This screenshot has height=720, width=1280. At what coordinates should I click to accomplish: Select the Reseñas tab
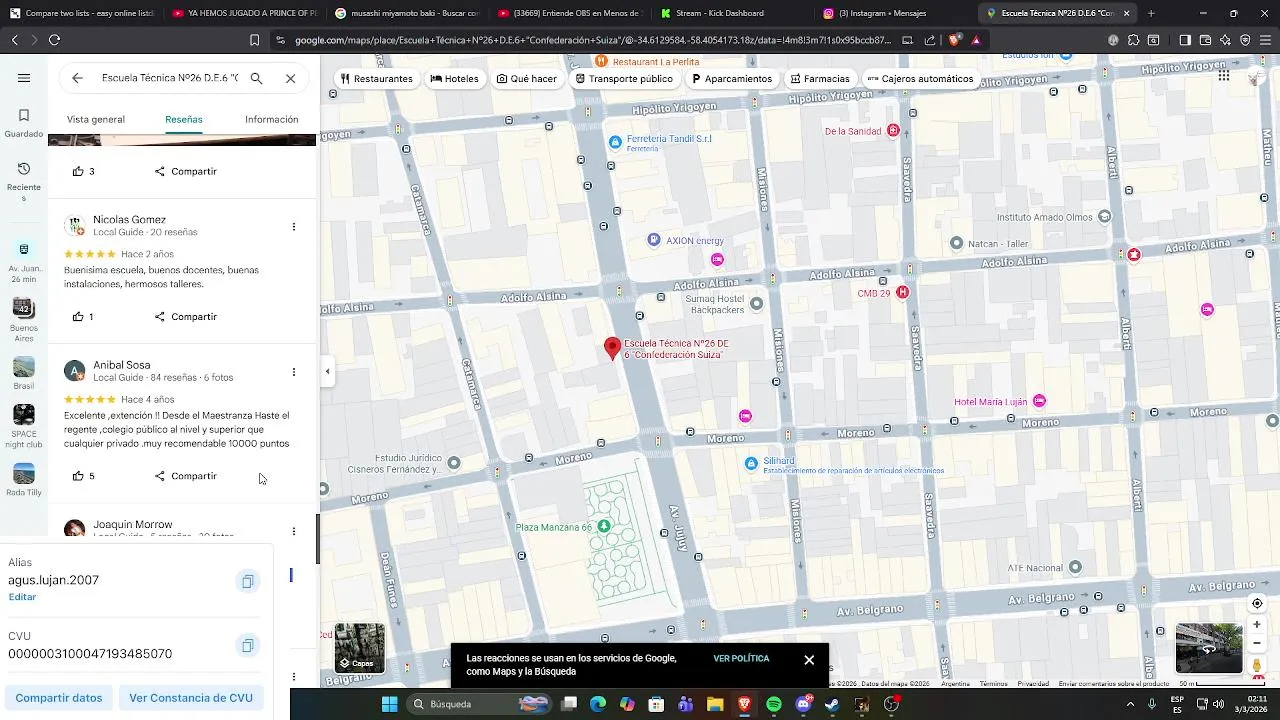[x=184, y=119]
